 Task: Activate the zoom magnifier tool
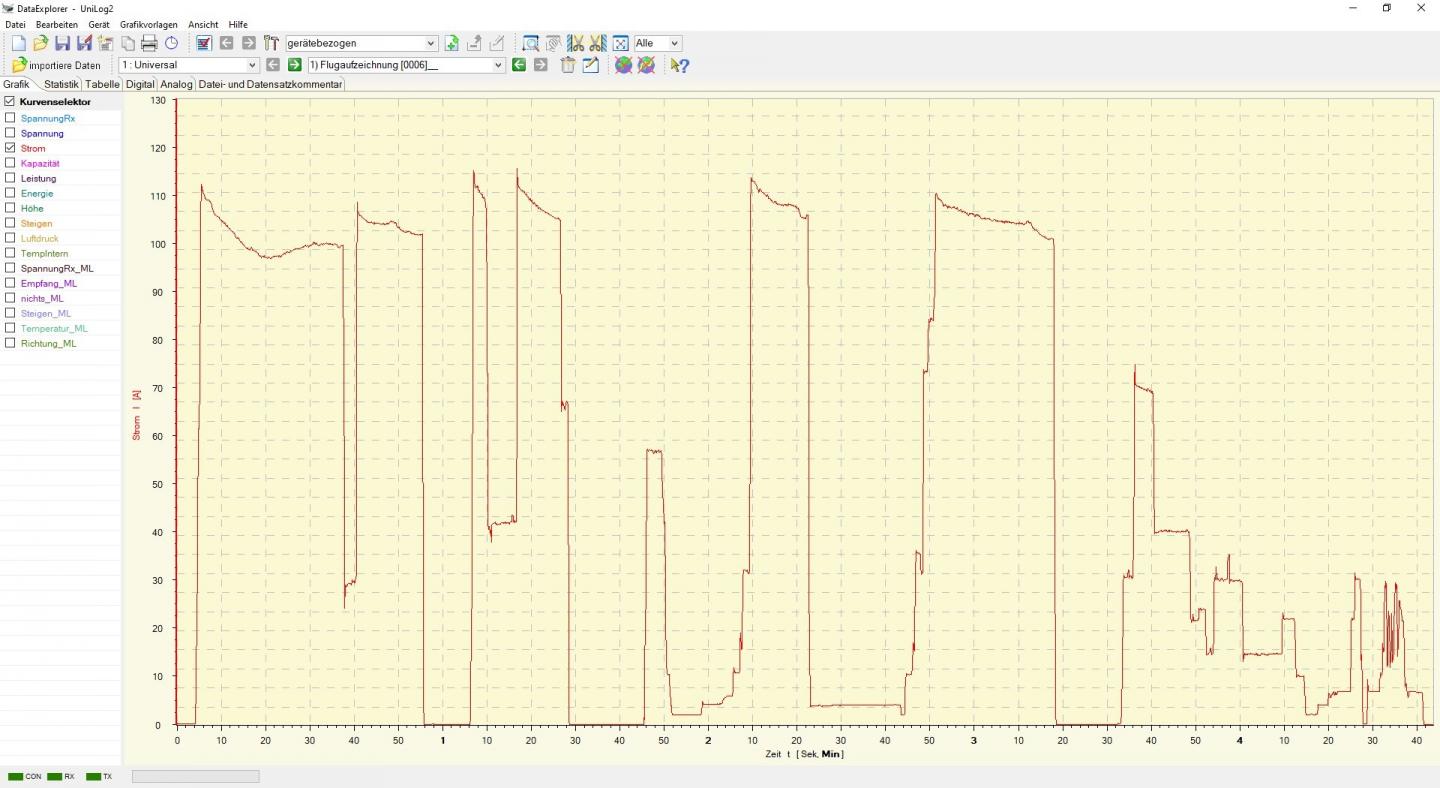pyautogui.click(x=531, y=43)
